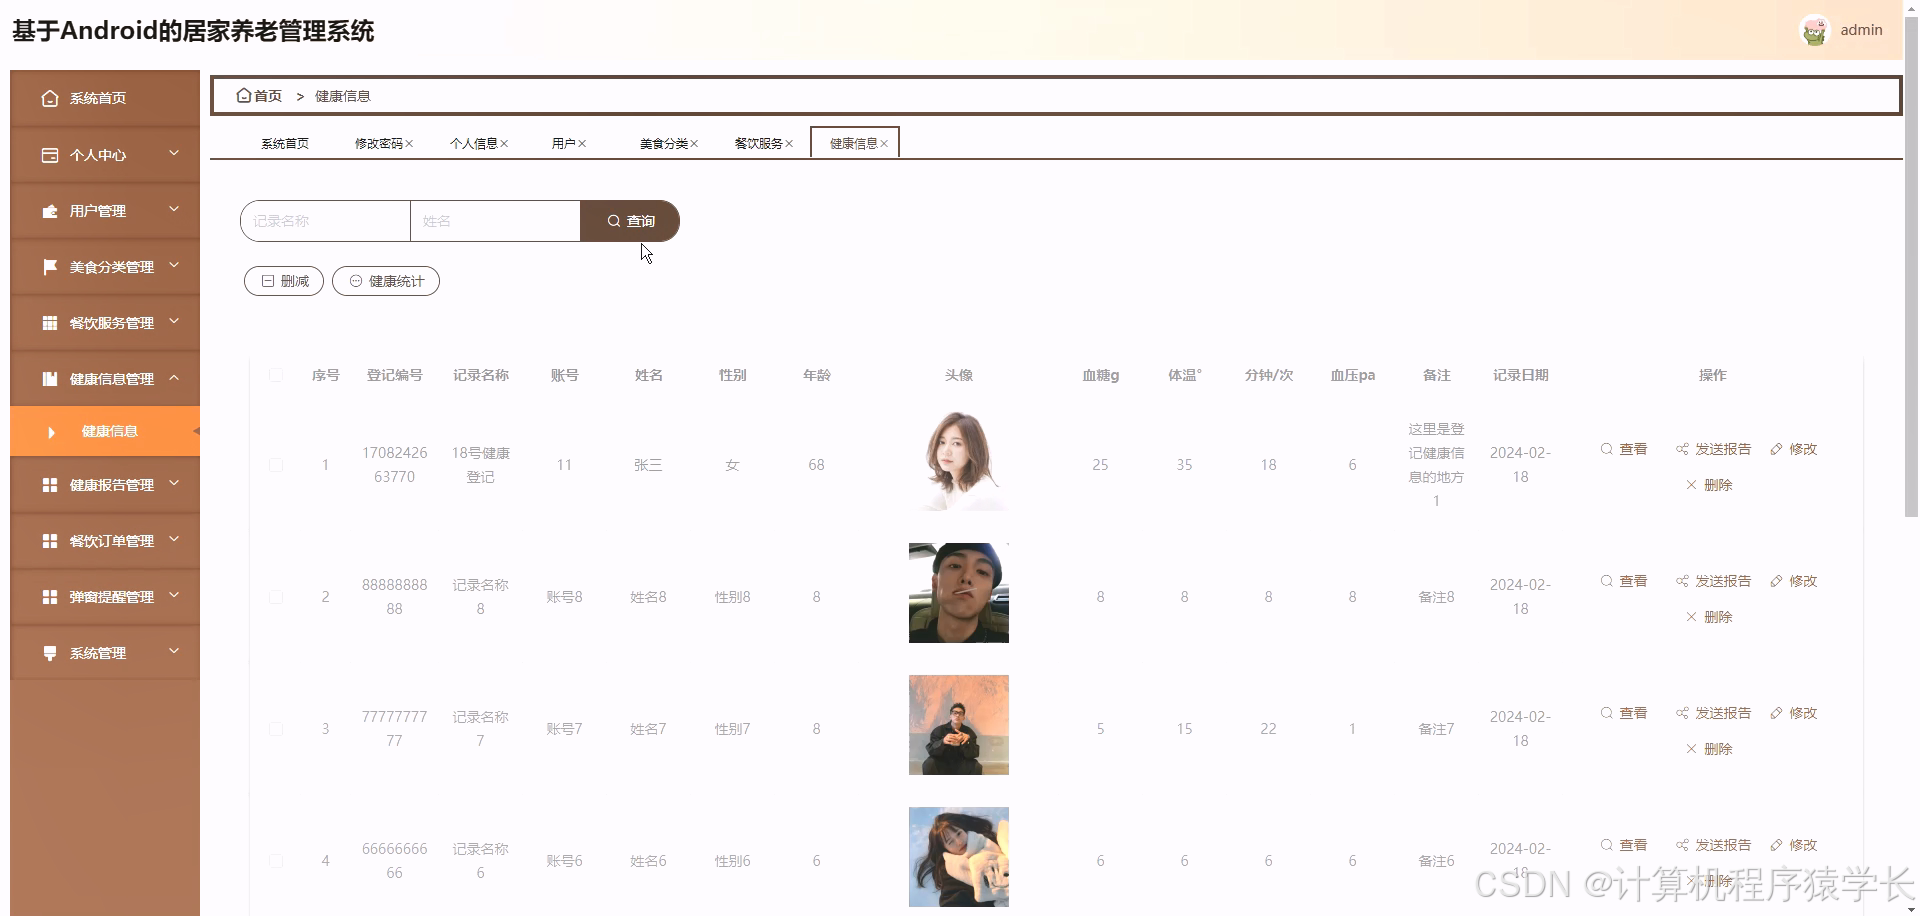Click 用户管理 sidebar icon
Viewport: 1920px width, 916px height.
(x=50, y=211)
